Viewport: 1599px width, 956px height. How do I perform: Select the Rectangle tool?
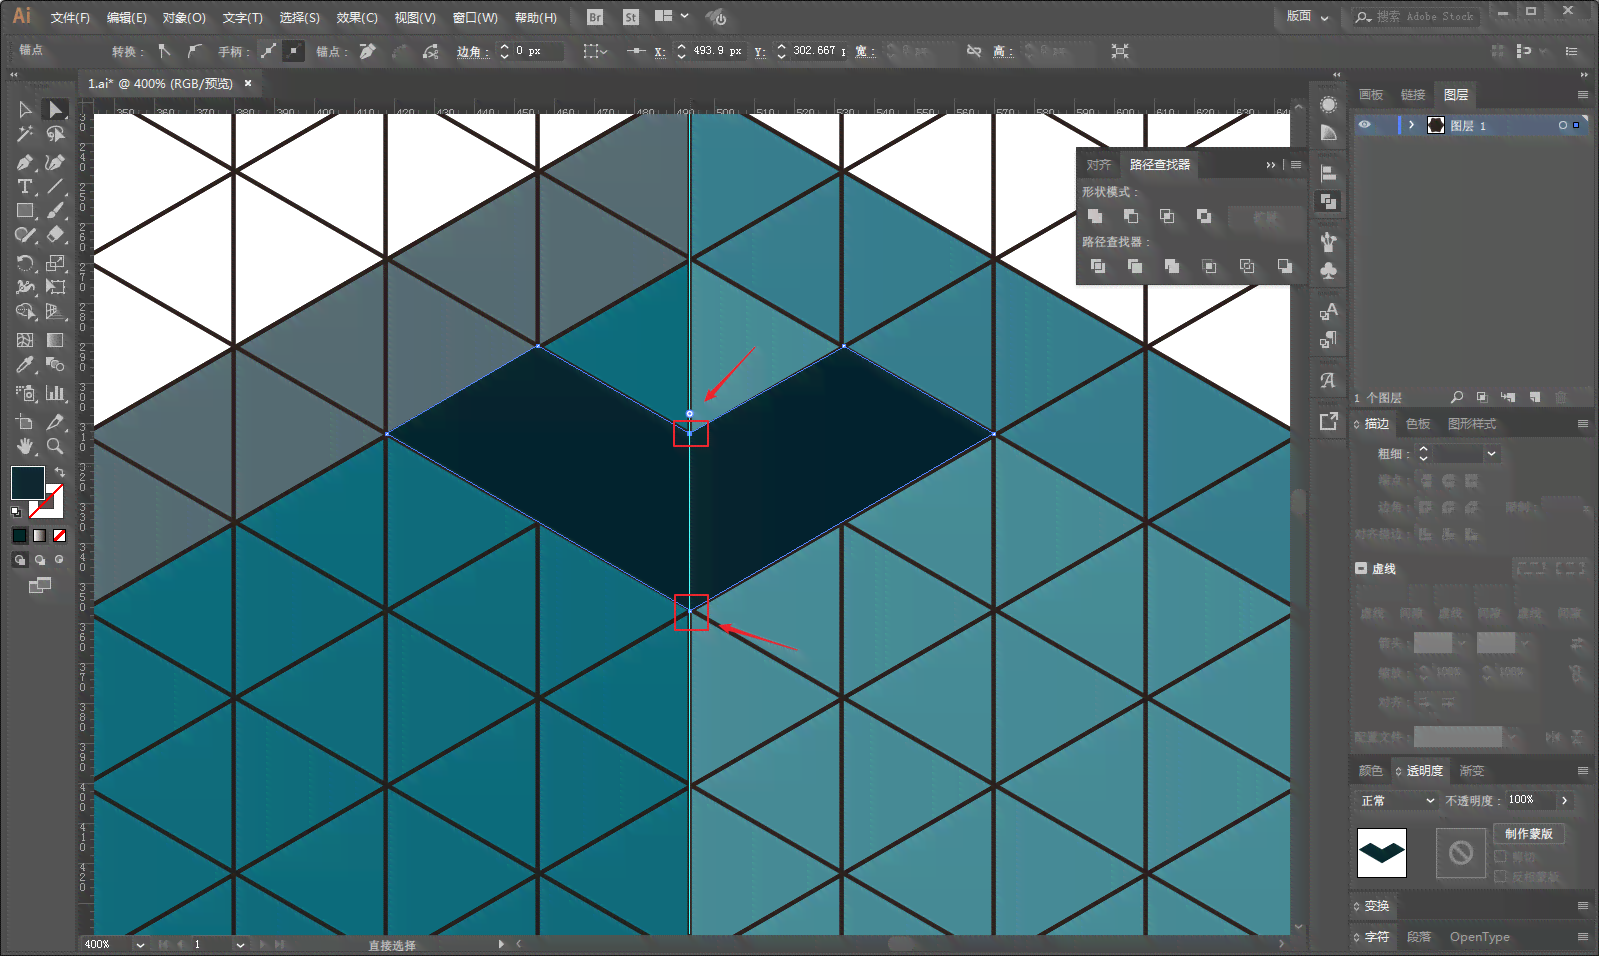(25, 211)
